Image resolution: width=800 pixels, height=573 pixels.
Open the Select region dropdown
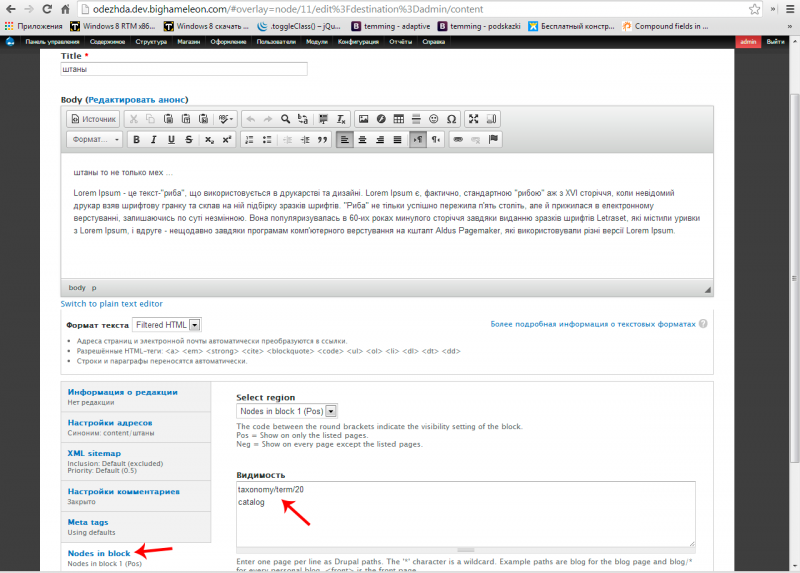(287, 411)
